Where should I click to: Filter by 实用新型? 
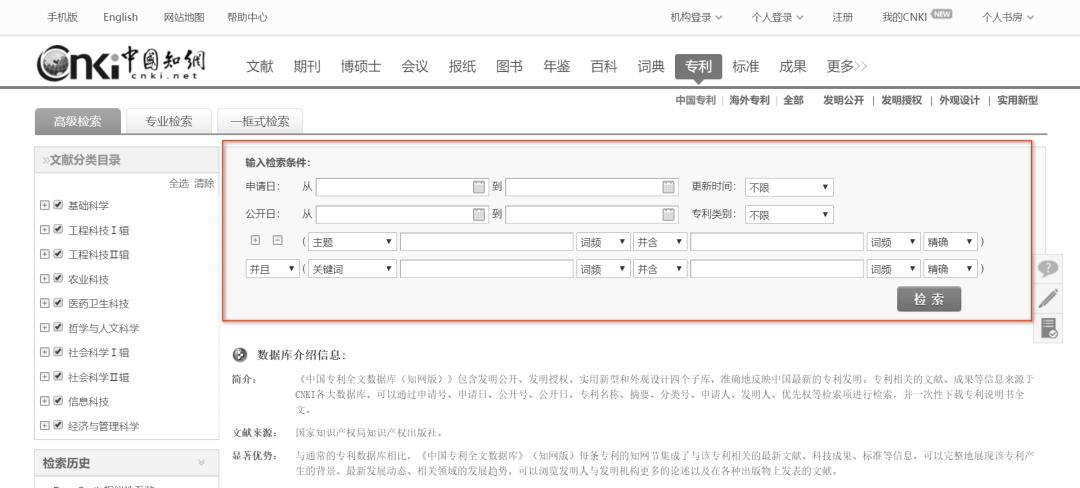coord(1017,100)
